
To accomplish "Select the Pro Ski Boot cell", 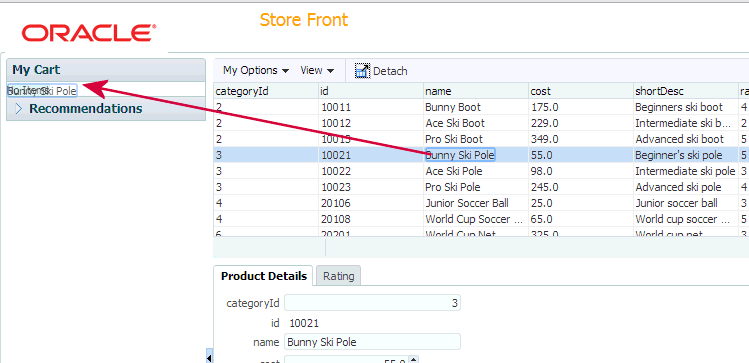I will click(x=454, y=139).
